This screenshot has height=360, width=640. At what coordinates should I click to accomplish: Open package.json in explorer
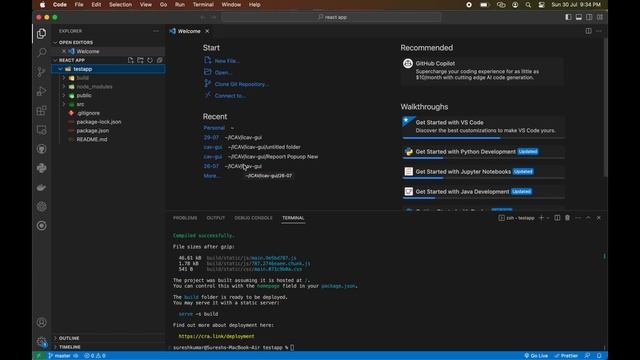pos(93,131)
